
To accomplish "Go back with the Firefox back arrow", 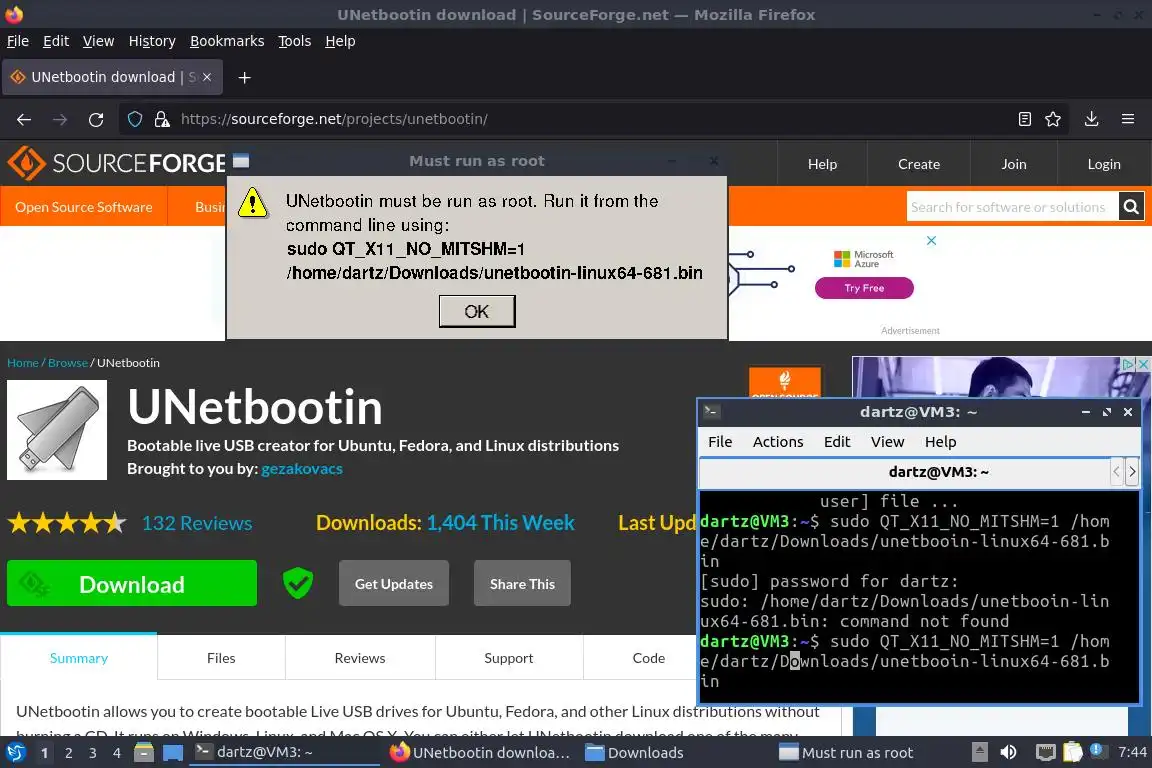I will (24, 119).
